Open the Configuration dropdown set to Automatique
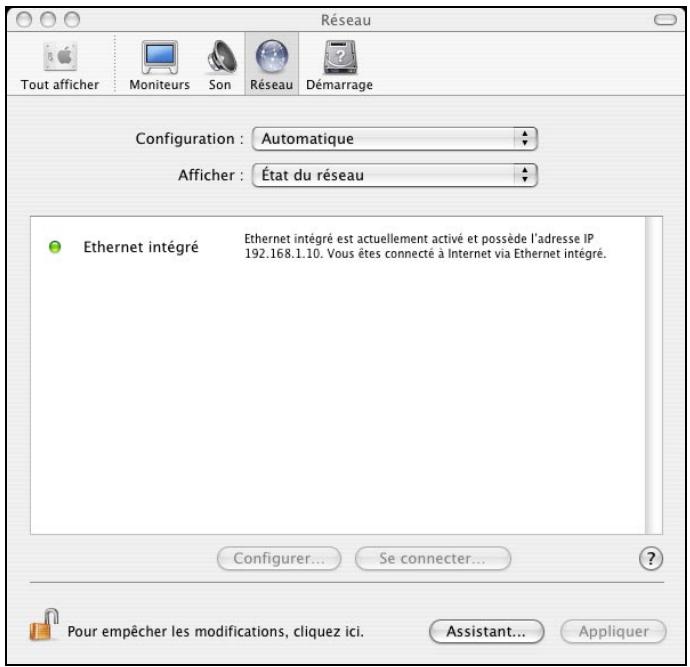690x667 pixels. [395, 139]
